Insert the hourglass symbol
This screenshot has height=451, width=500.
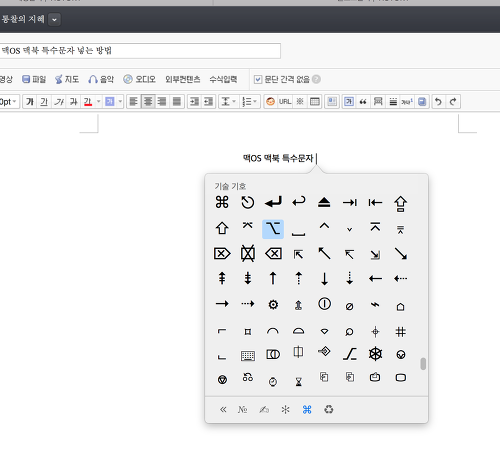pyautogui.click(x=299, y=382)
